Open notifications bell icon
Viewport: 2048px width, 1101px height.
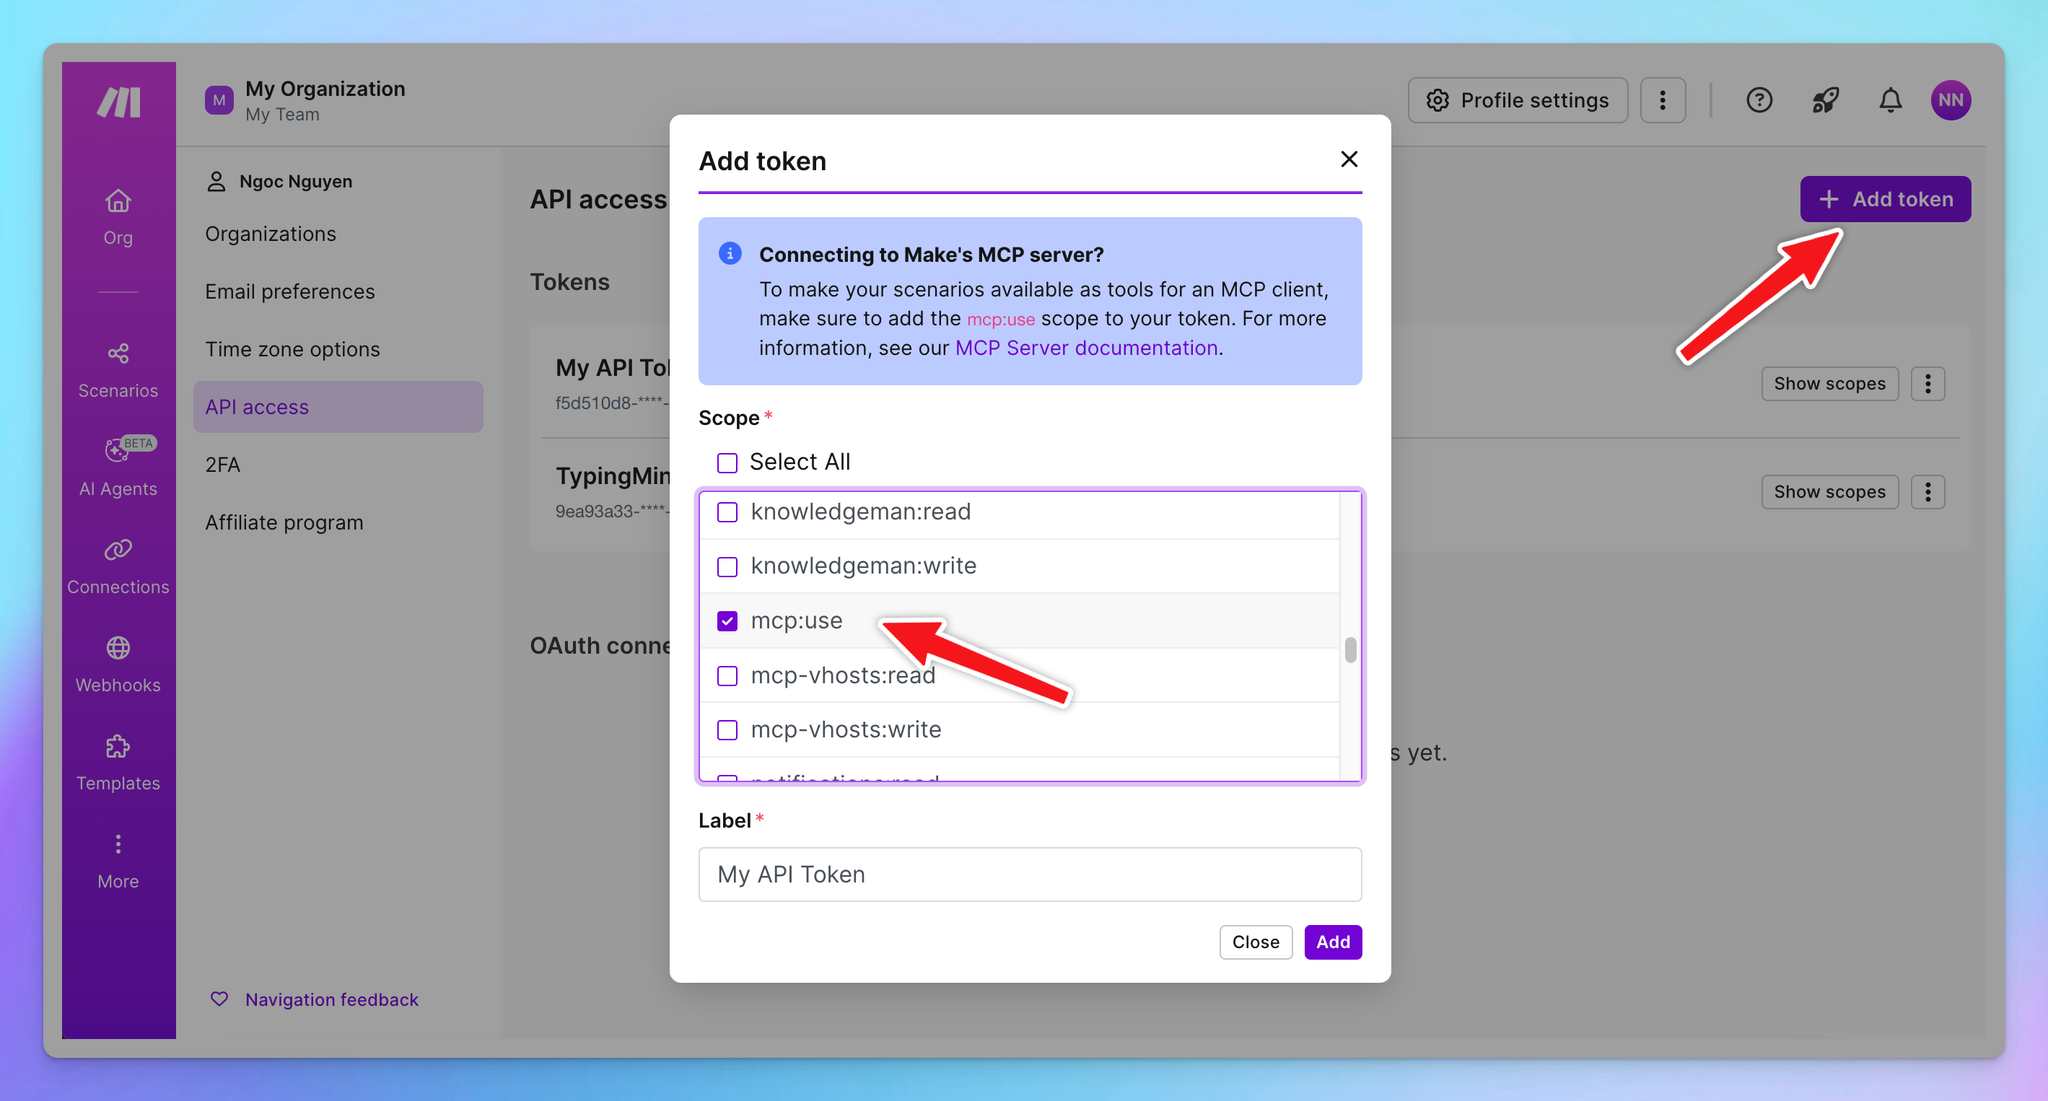(x=1890, y=100)
